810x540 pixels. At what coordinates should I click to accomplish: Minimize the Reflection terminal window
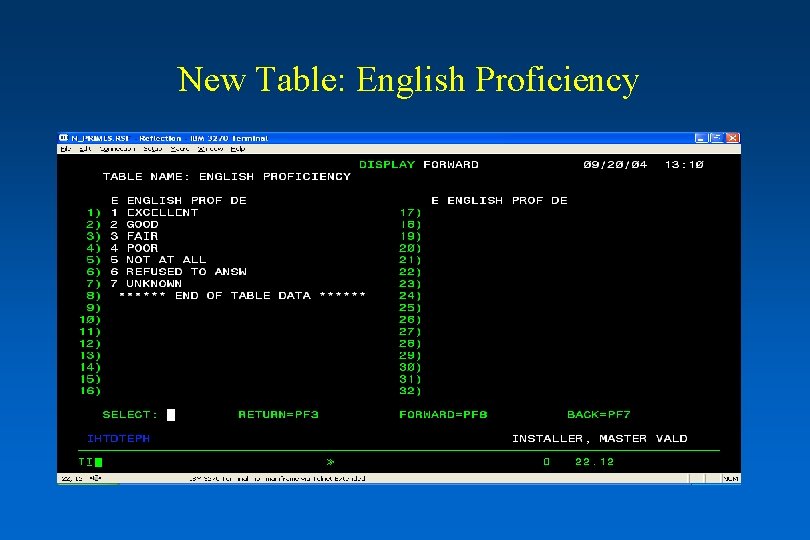coord(700,138)
